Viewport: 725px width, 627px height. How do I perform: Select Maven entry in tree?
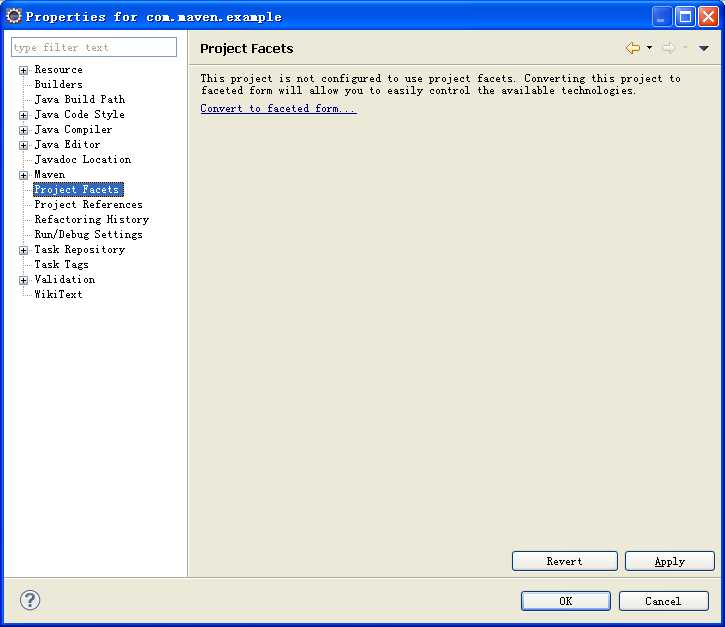pos(50,175)
